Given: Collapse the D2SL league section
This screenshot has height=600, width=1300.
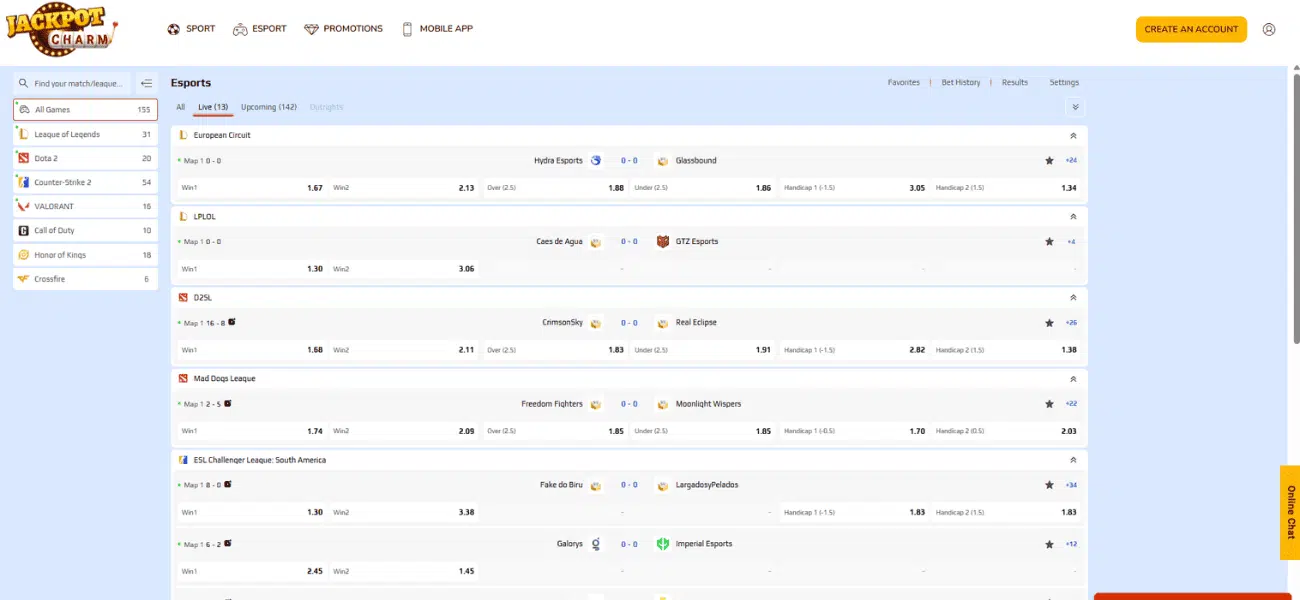Looking at the screenshot, I should point(1073,297).
